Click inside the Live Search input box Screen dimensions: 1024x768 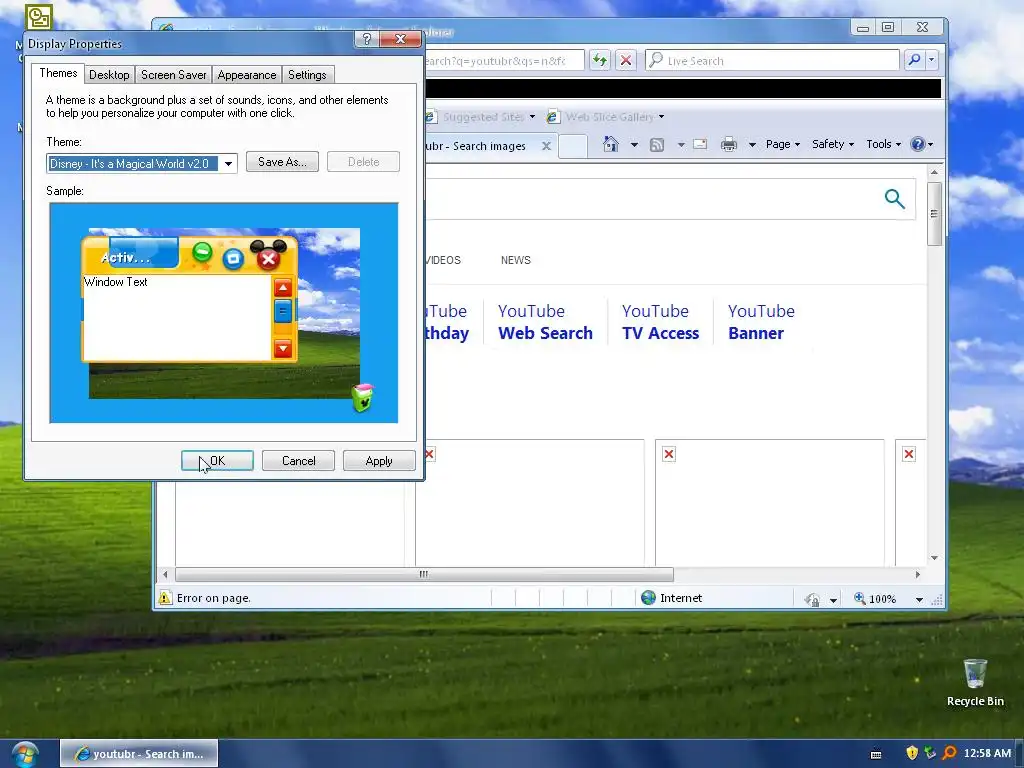772,60
